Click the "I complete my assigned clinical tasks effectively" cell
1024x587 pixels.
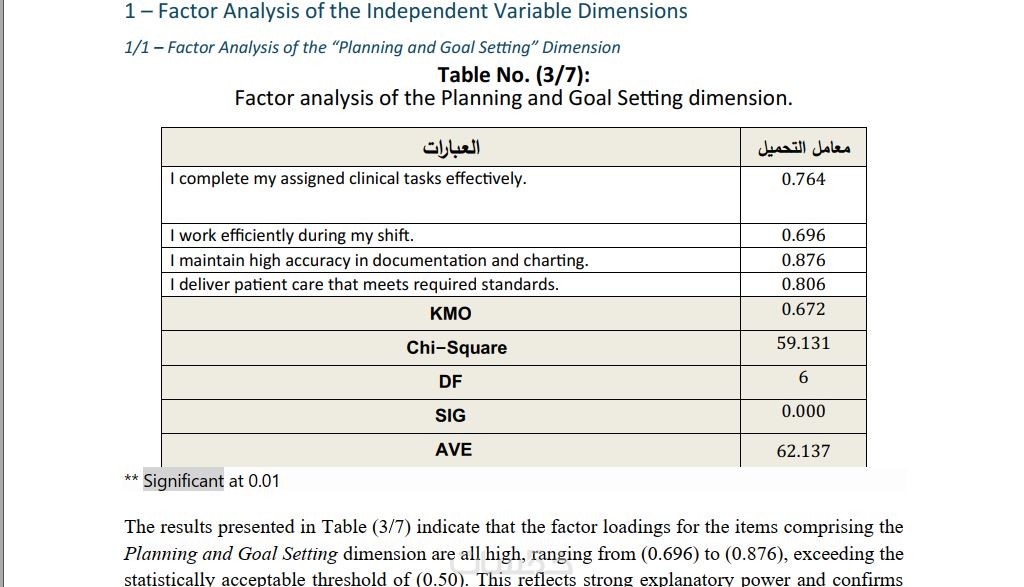(x=348, y=179)
